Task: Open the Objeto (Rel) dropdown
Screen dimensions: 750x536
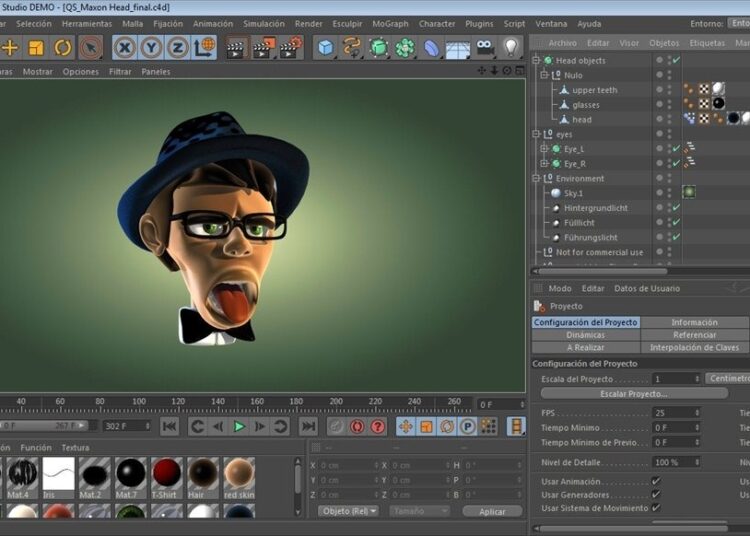Action: 348,511
